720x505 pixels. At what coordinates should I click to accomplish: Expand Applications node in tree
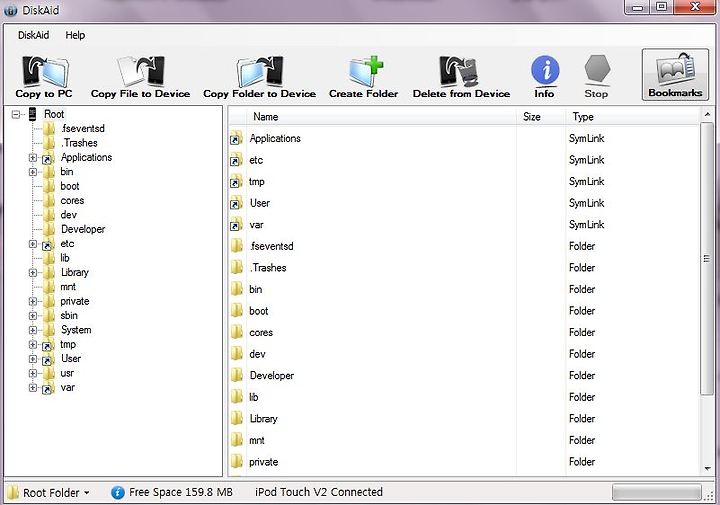tap(33, 157)
